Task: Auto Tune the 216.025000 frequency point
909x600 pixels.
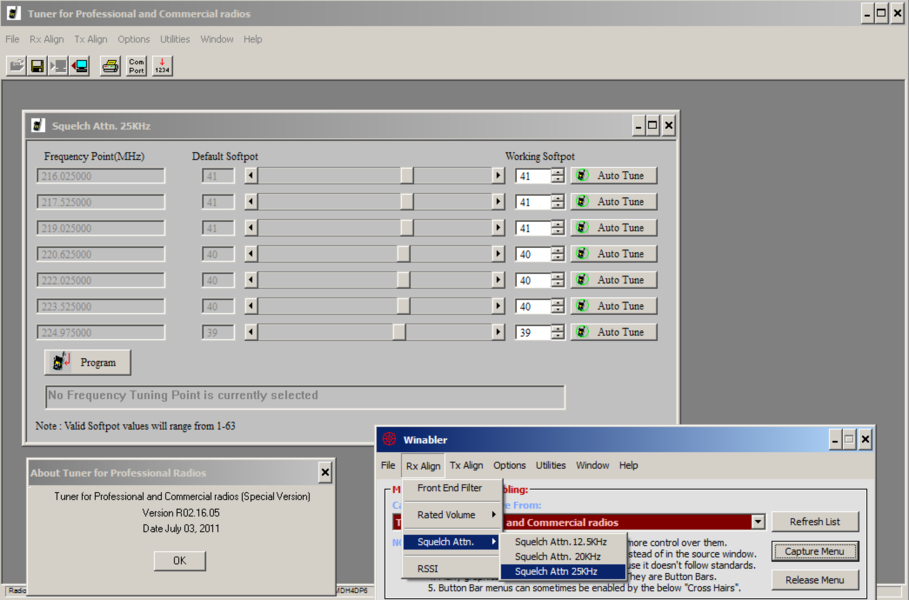Action: tap(613, 176)
